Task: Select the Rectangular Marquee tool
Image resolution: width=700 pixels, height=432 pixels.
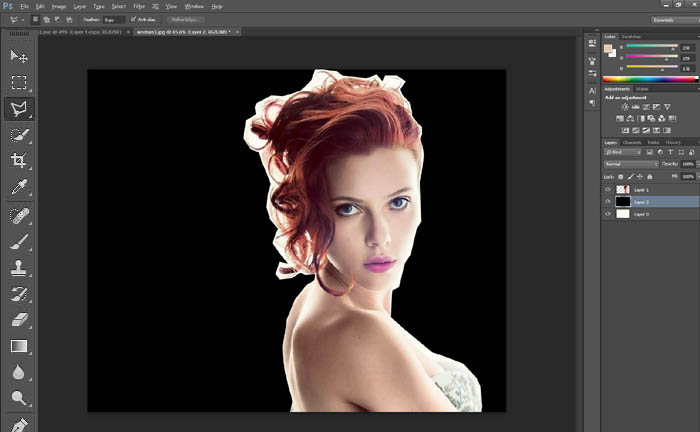Action: tap(18, 82)
